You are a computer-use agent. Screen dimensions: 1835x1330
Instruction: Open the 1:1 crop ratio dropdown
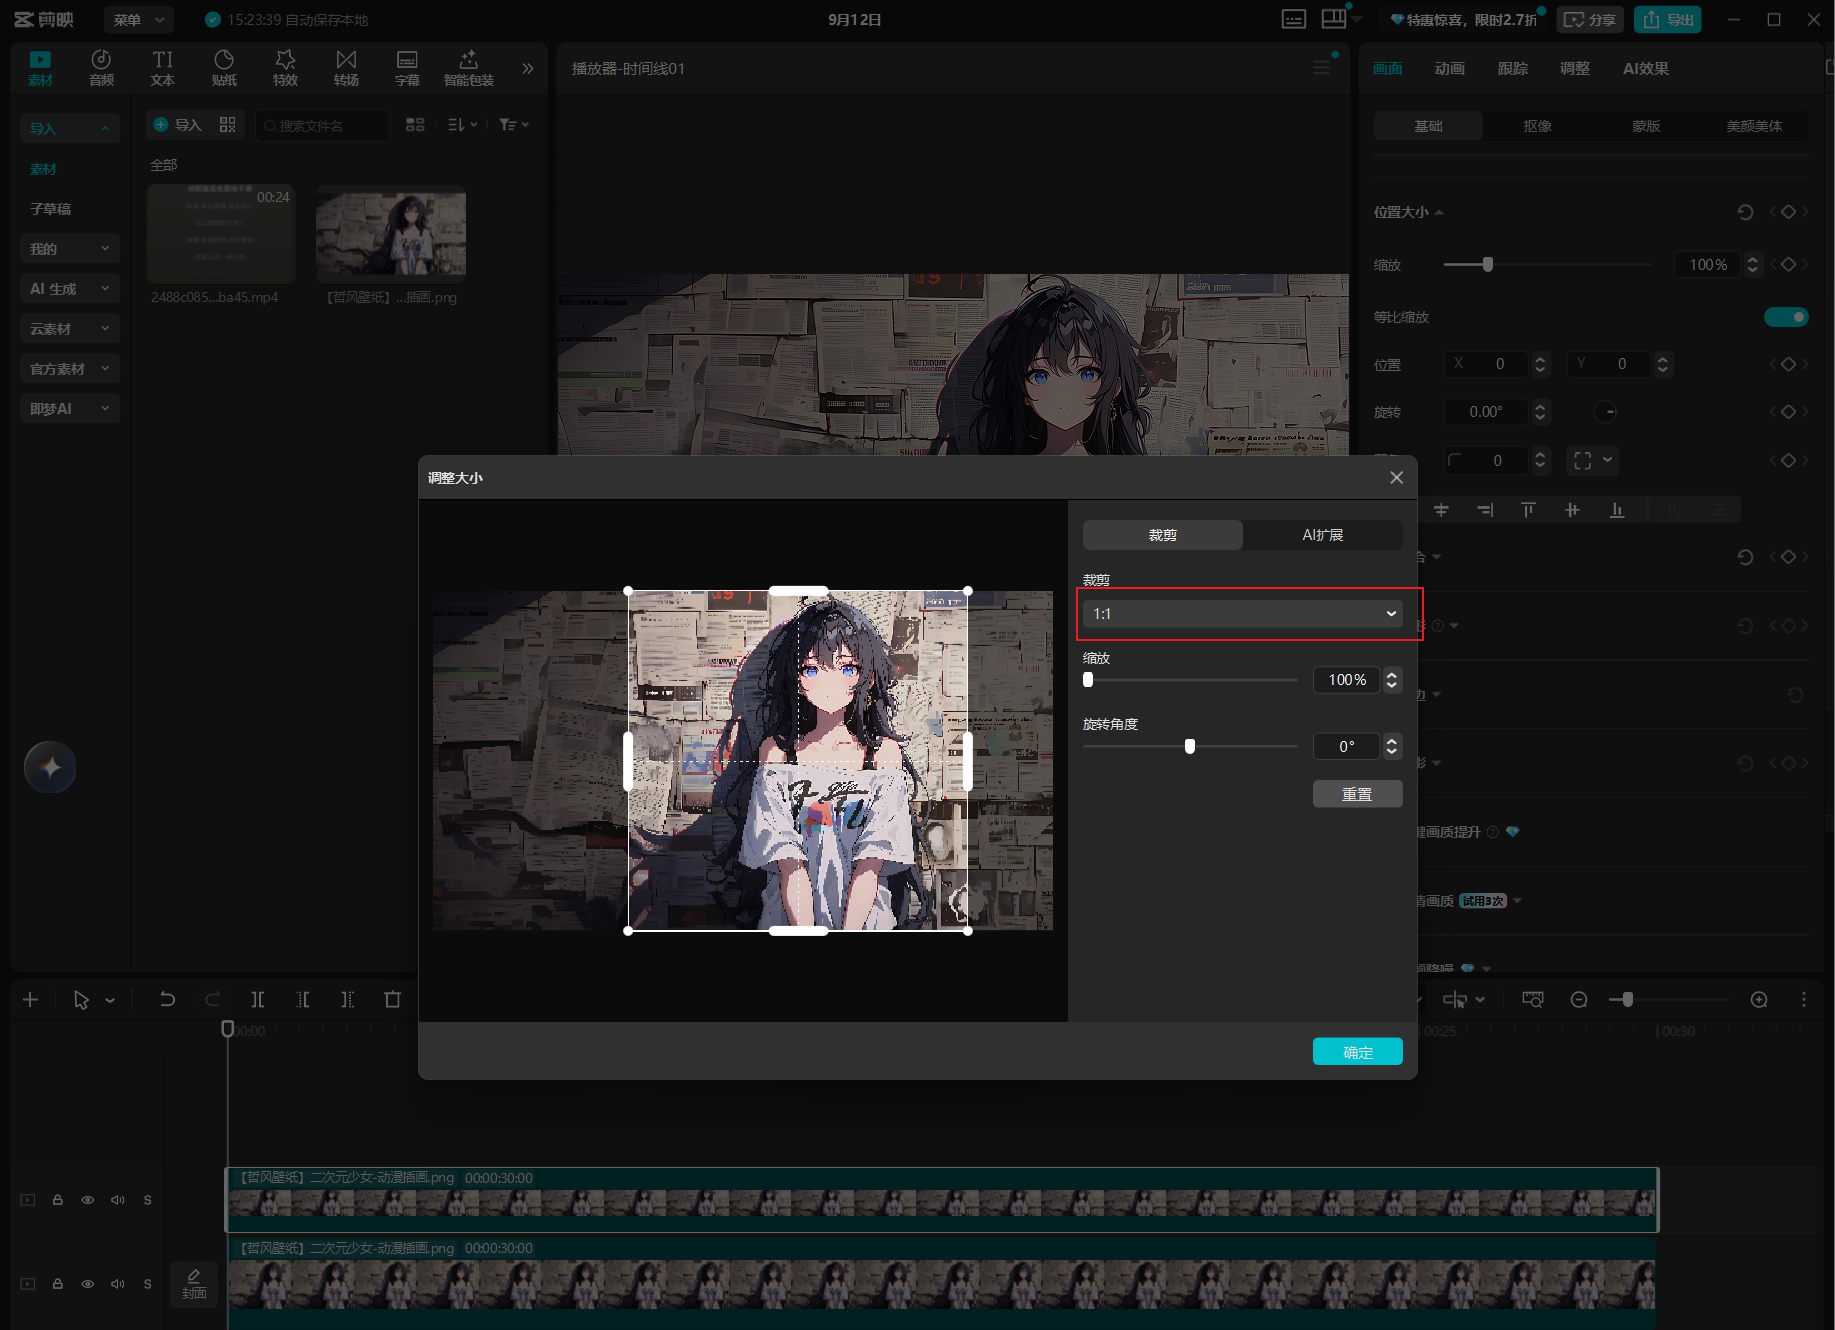click(x=1243, y=613)
